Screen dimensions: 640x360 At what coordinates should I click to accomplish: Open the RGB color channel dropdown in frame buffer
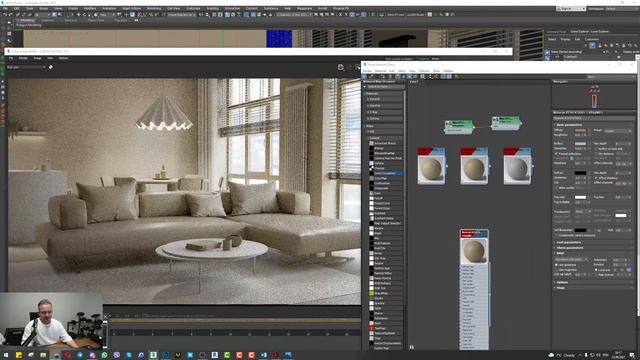click(x=26, y=67)
